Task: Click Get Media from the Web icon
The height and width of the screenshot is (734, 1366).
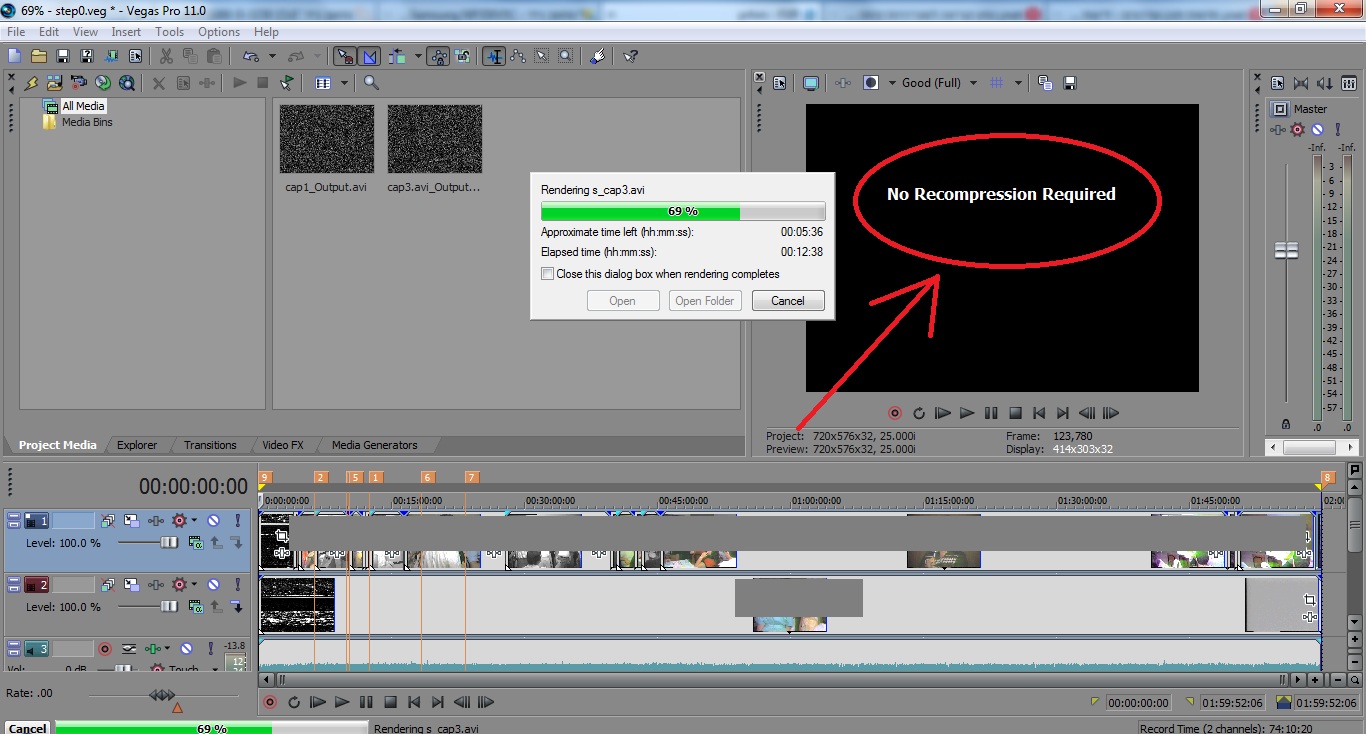Action: click(127, 83)
